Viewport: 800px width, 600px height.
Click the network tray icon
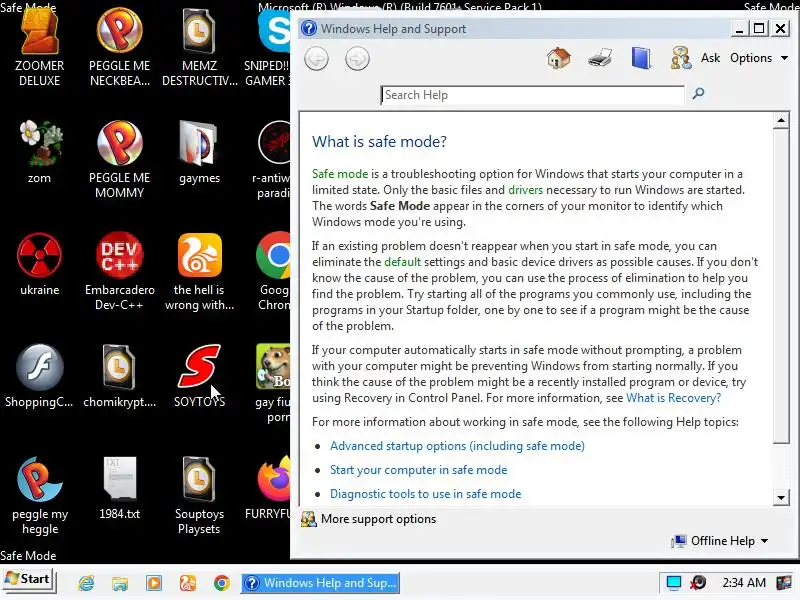pos(673,583)
